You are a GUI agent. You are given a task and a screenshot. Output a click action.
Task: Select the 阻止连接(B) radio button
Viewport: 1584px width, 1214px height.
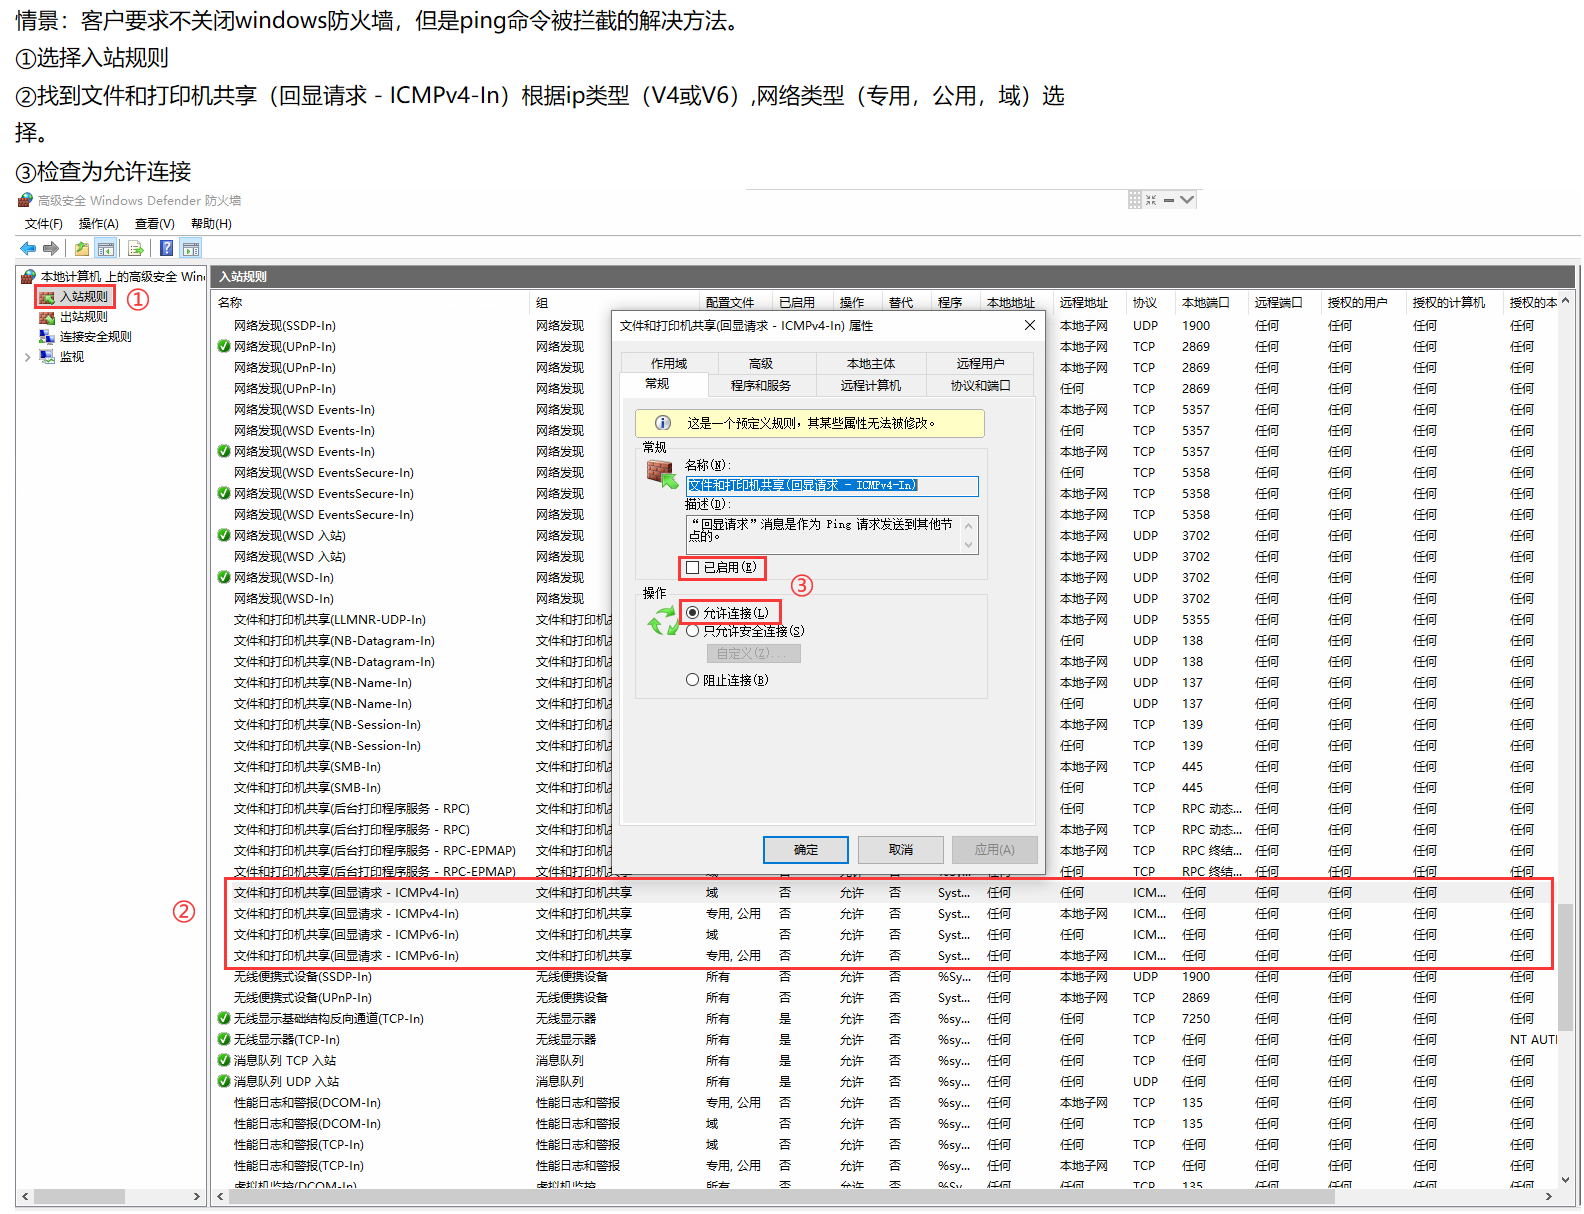(692, 680)
